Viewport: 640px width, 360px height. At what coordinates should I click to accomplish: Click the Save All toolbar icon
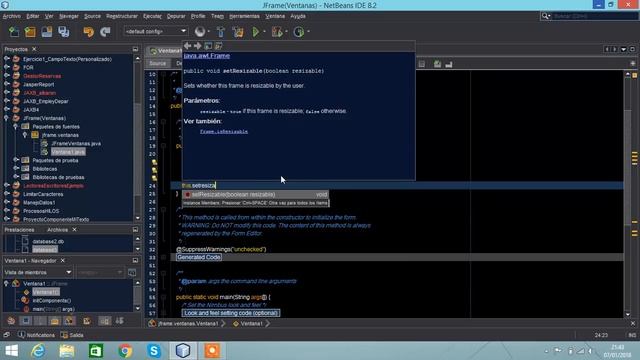point(64,32)
